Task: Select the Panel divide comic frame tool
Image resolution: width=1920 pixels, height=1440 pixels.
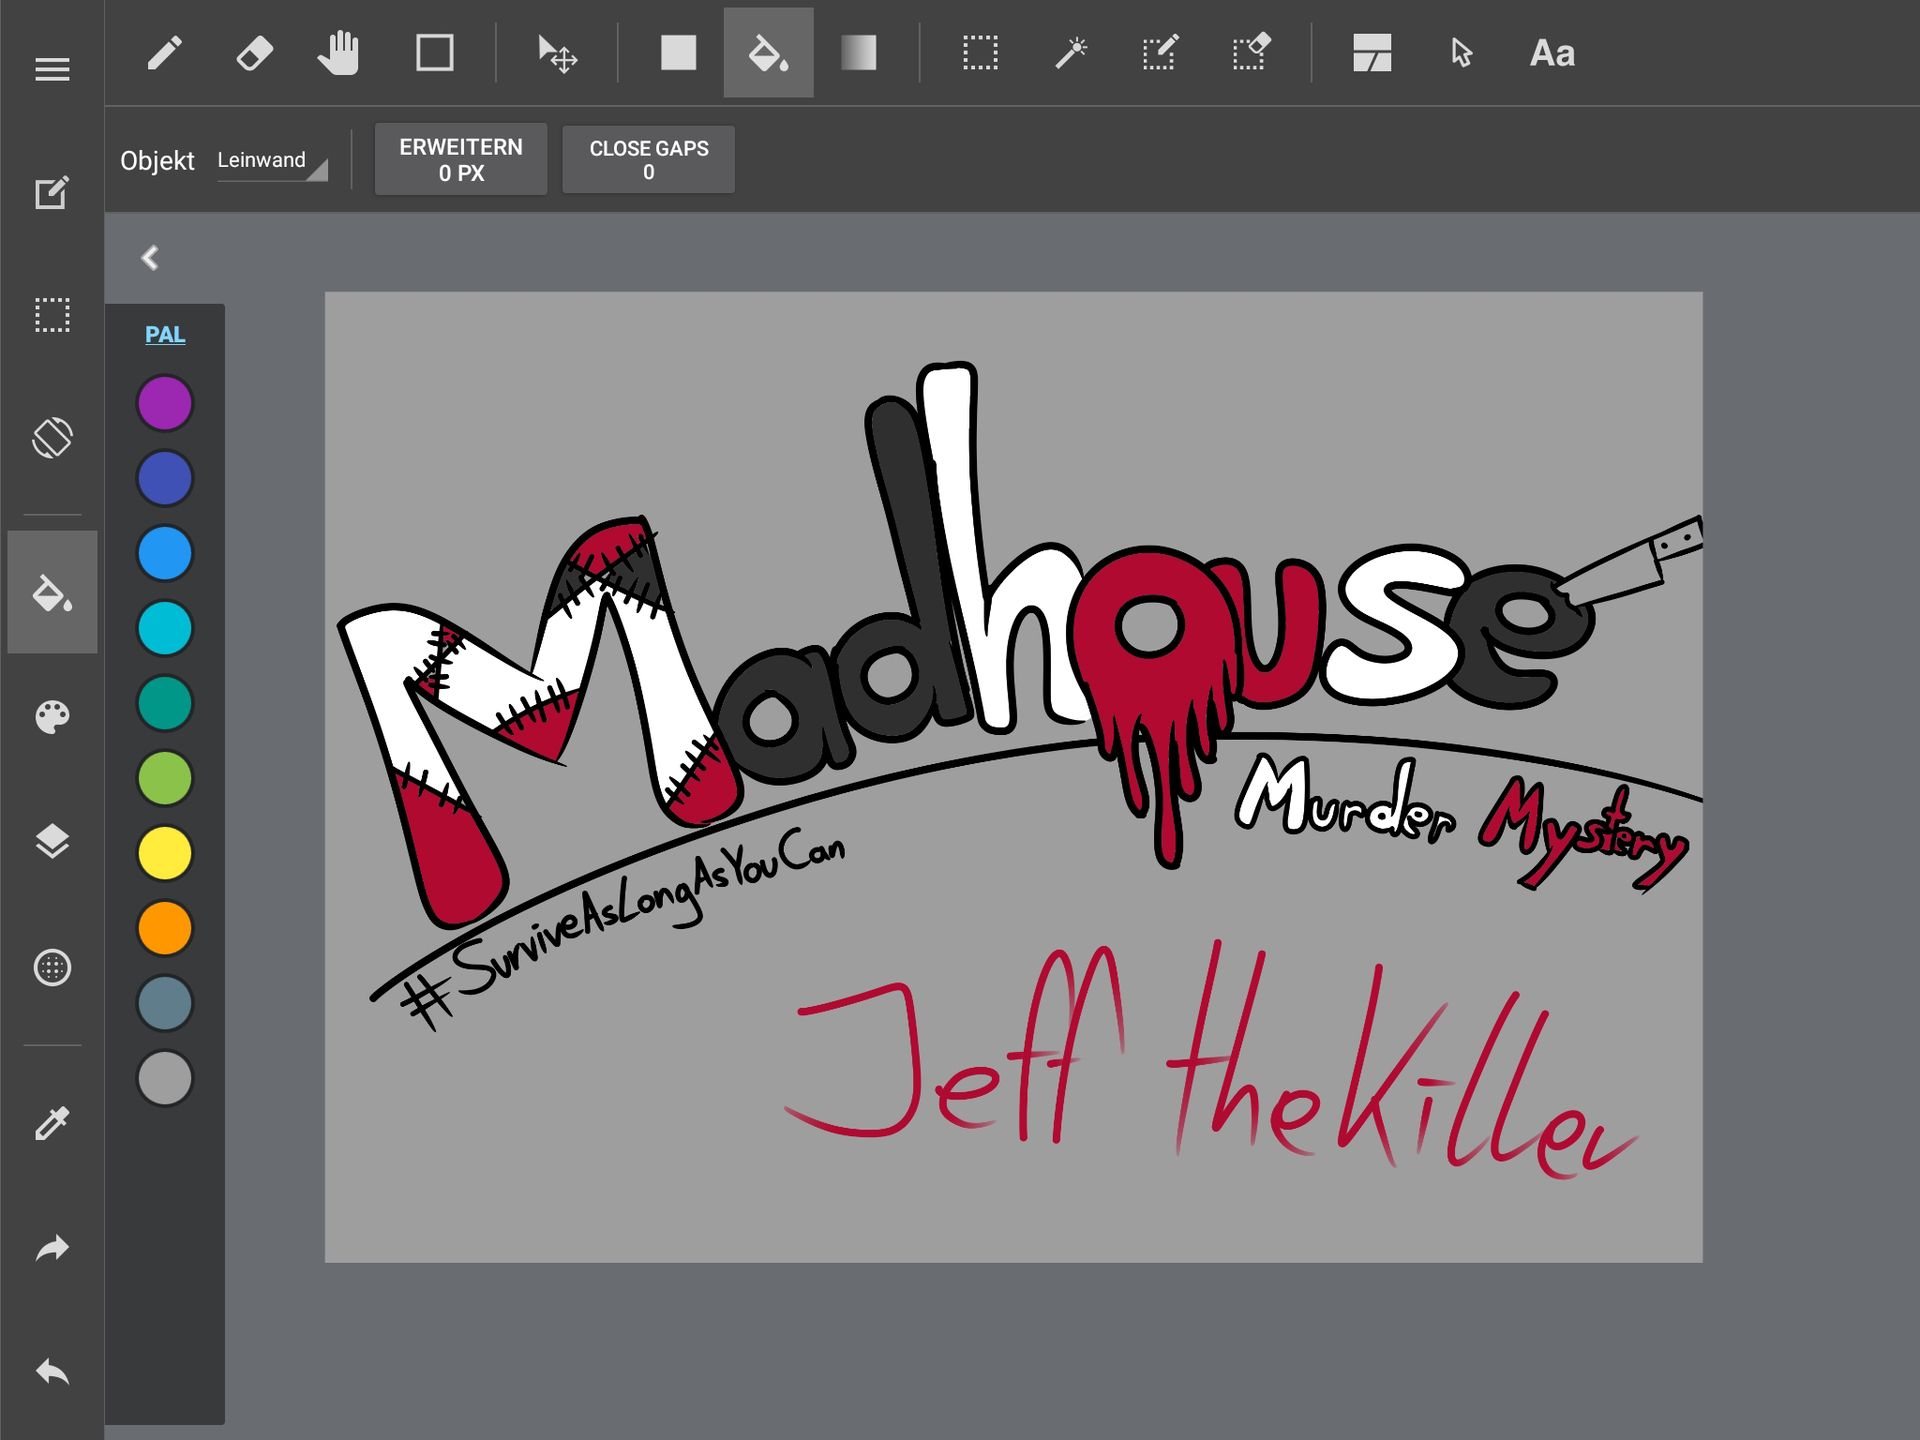Action: click(1372, 53)
